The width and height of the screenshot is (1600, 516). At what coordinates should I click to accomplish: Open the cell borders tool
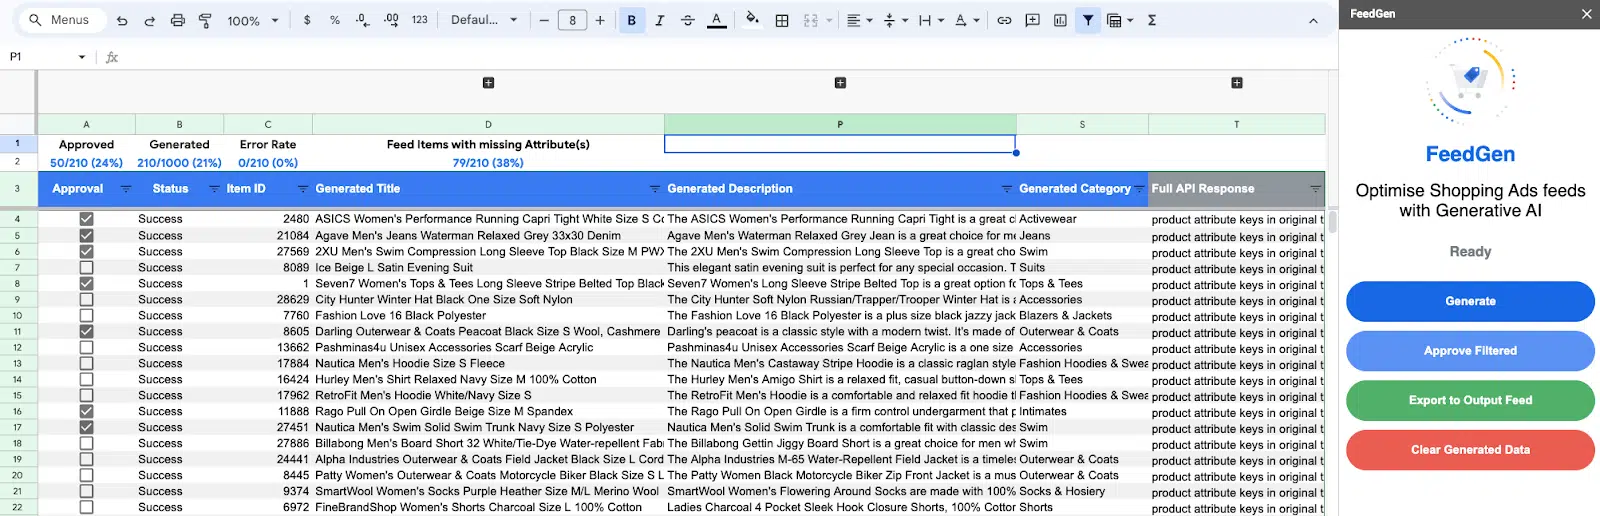tap(782, 20)
